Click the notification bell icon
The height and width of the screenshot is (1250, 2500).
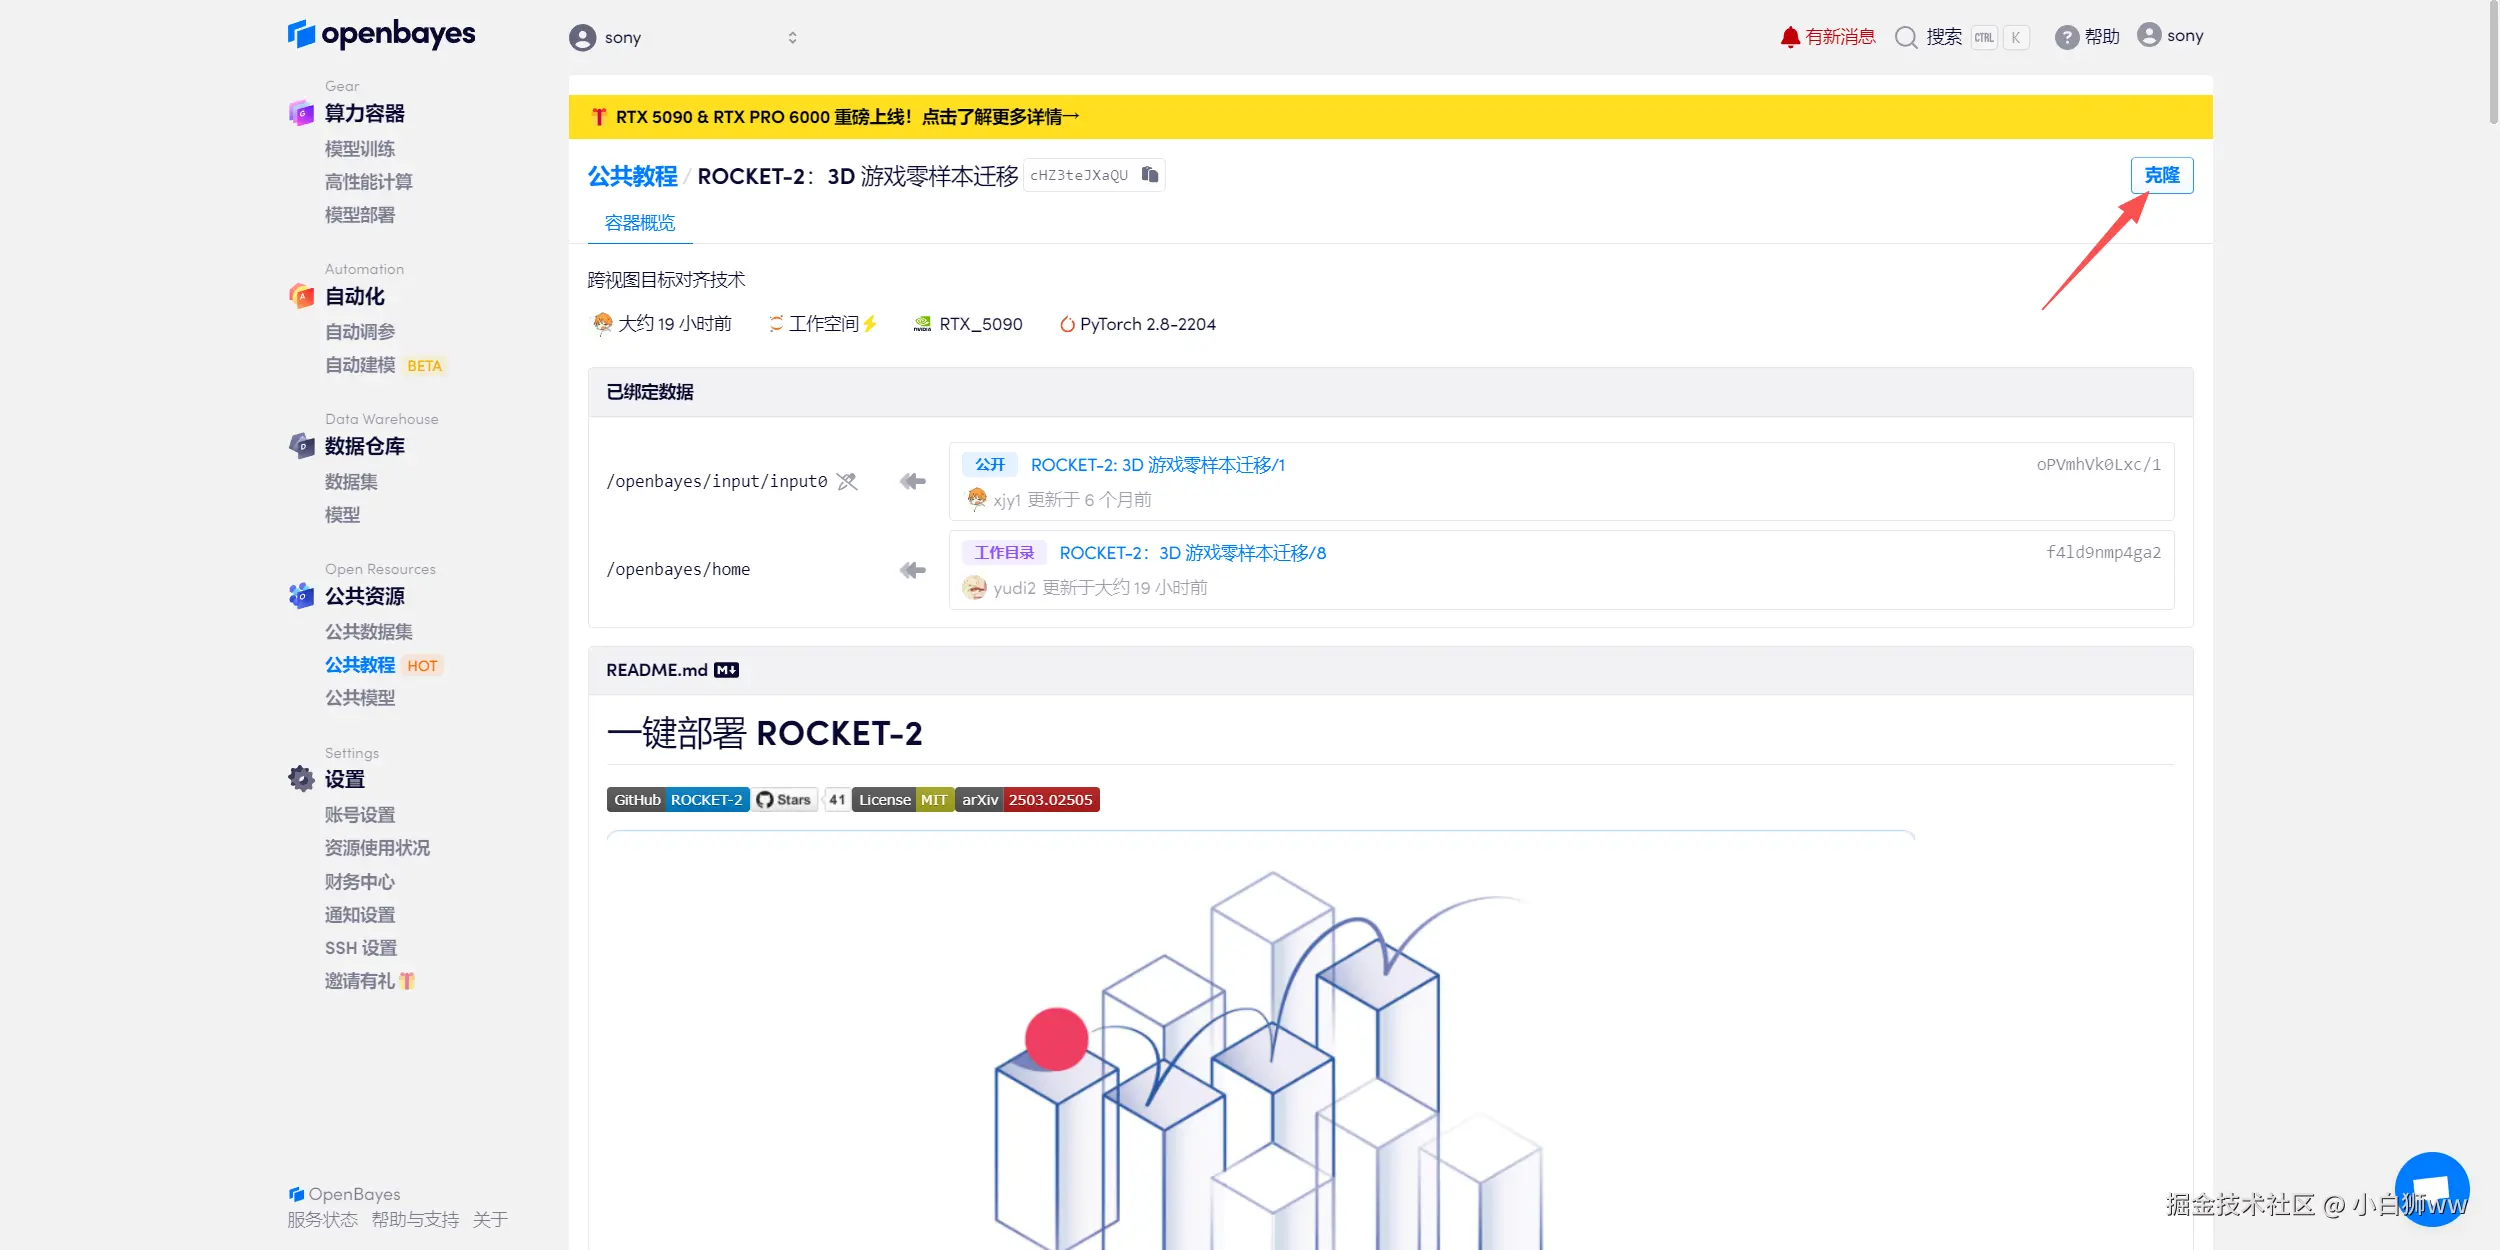pyautogui.click(x=1789, y=37)
